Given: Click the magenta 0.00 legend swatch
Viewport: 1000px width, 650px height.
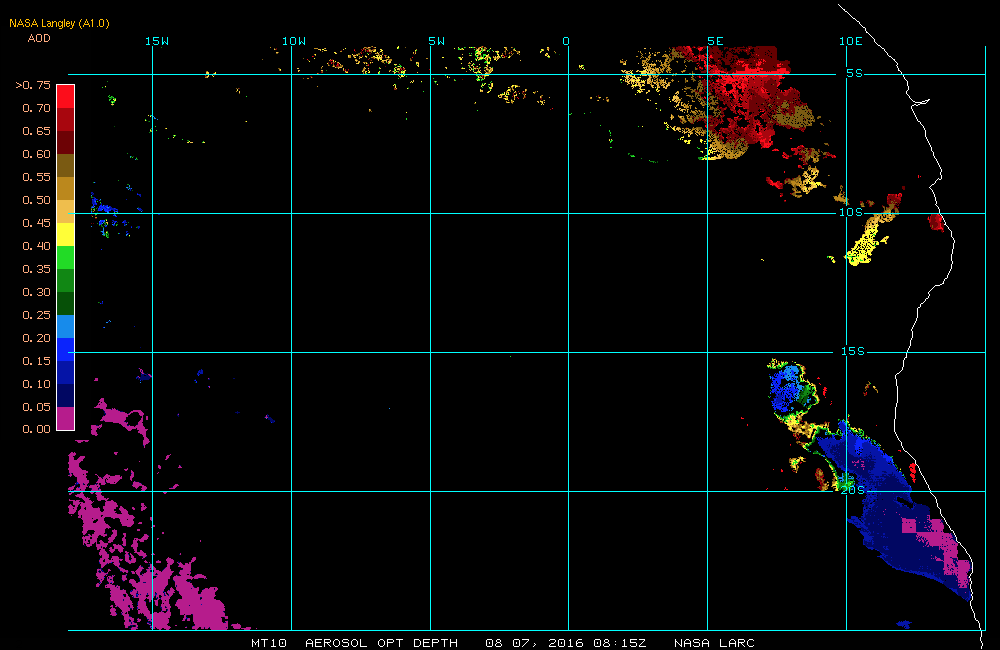Looking at the screenshot, I should 66,418.
